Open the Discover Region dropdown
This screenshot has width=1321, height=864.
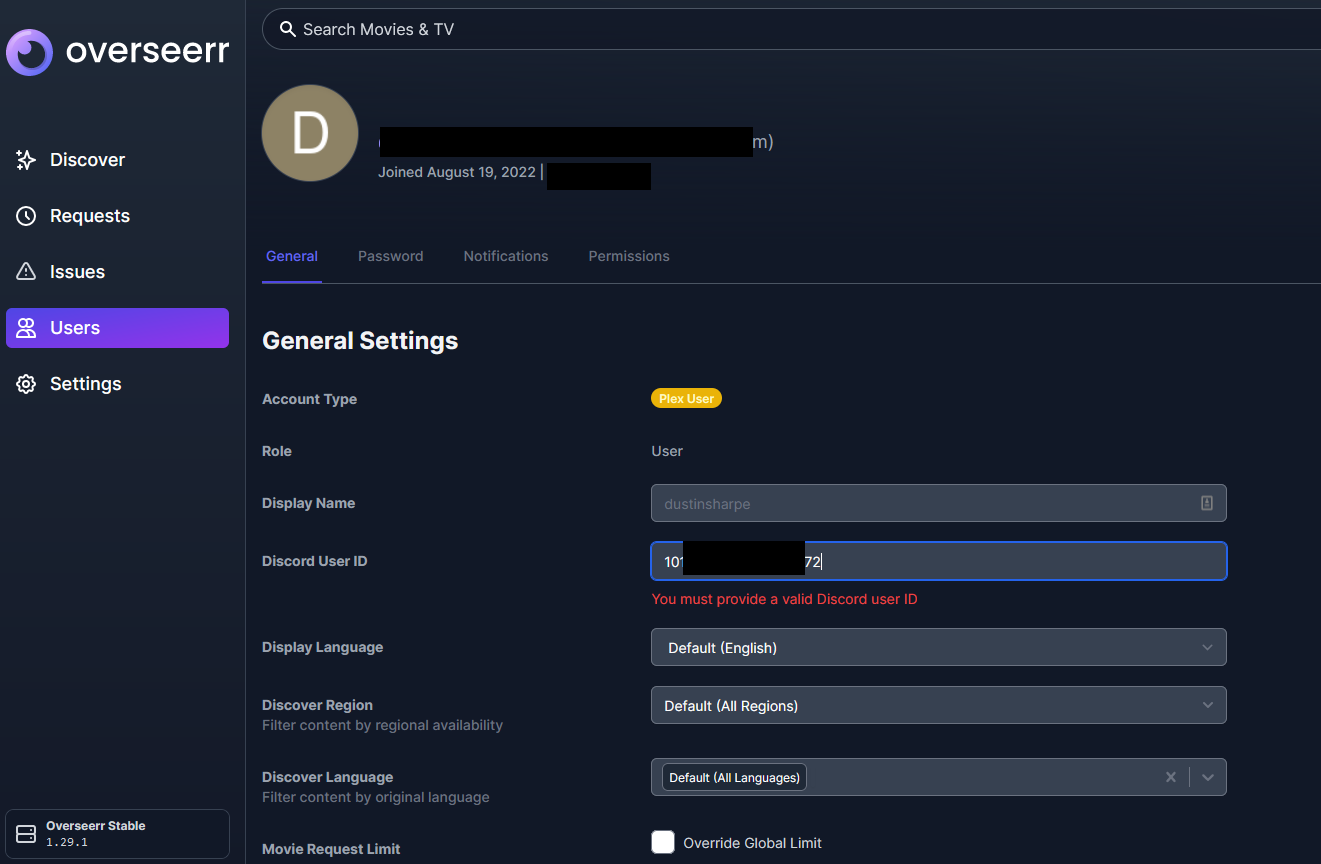pyautogui.click(x=938, y=705)
